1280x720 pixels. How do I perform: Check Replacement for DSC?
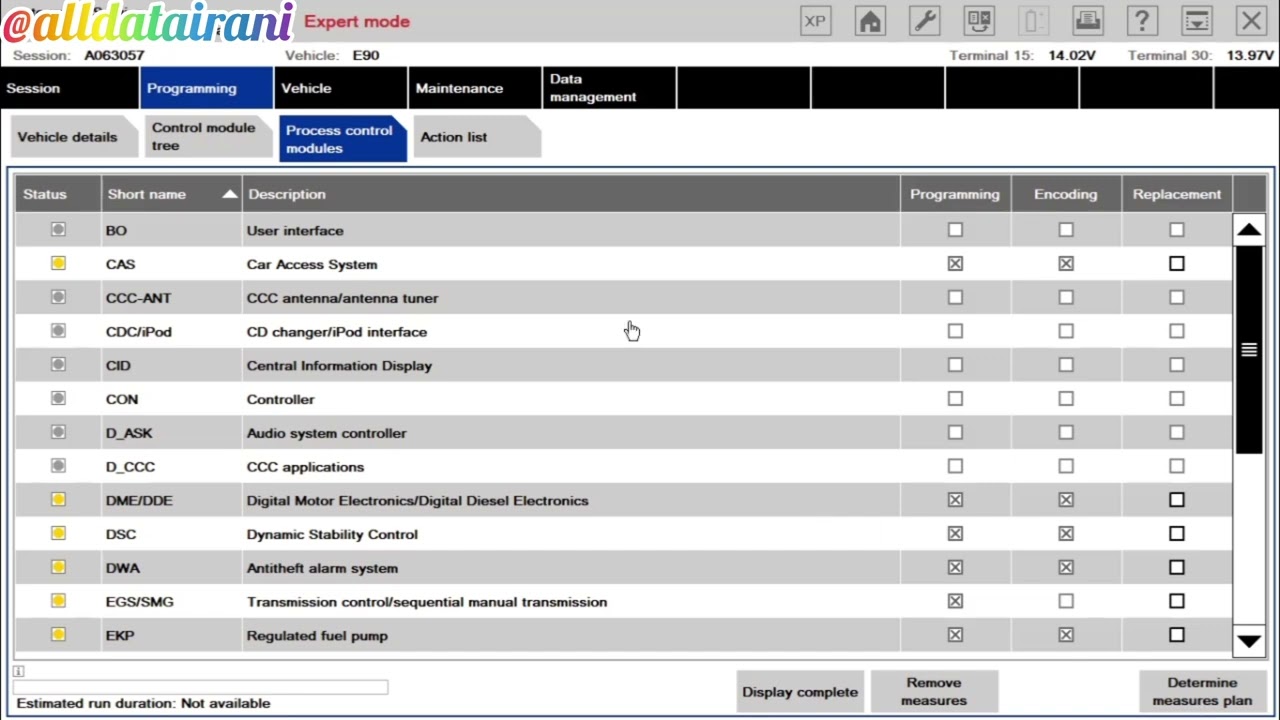[1176, 534]
